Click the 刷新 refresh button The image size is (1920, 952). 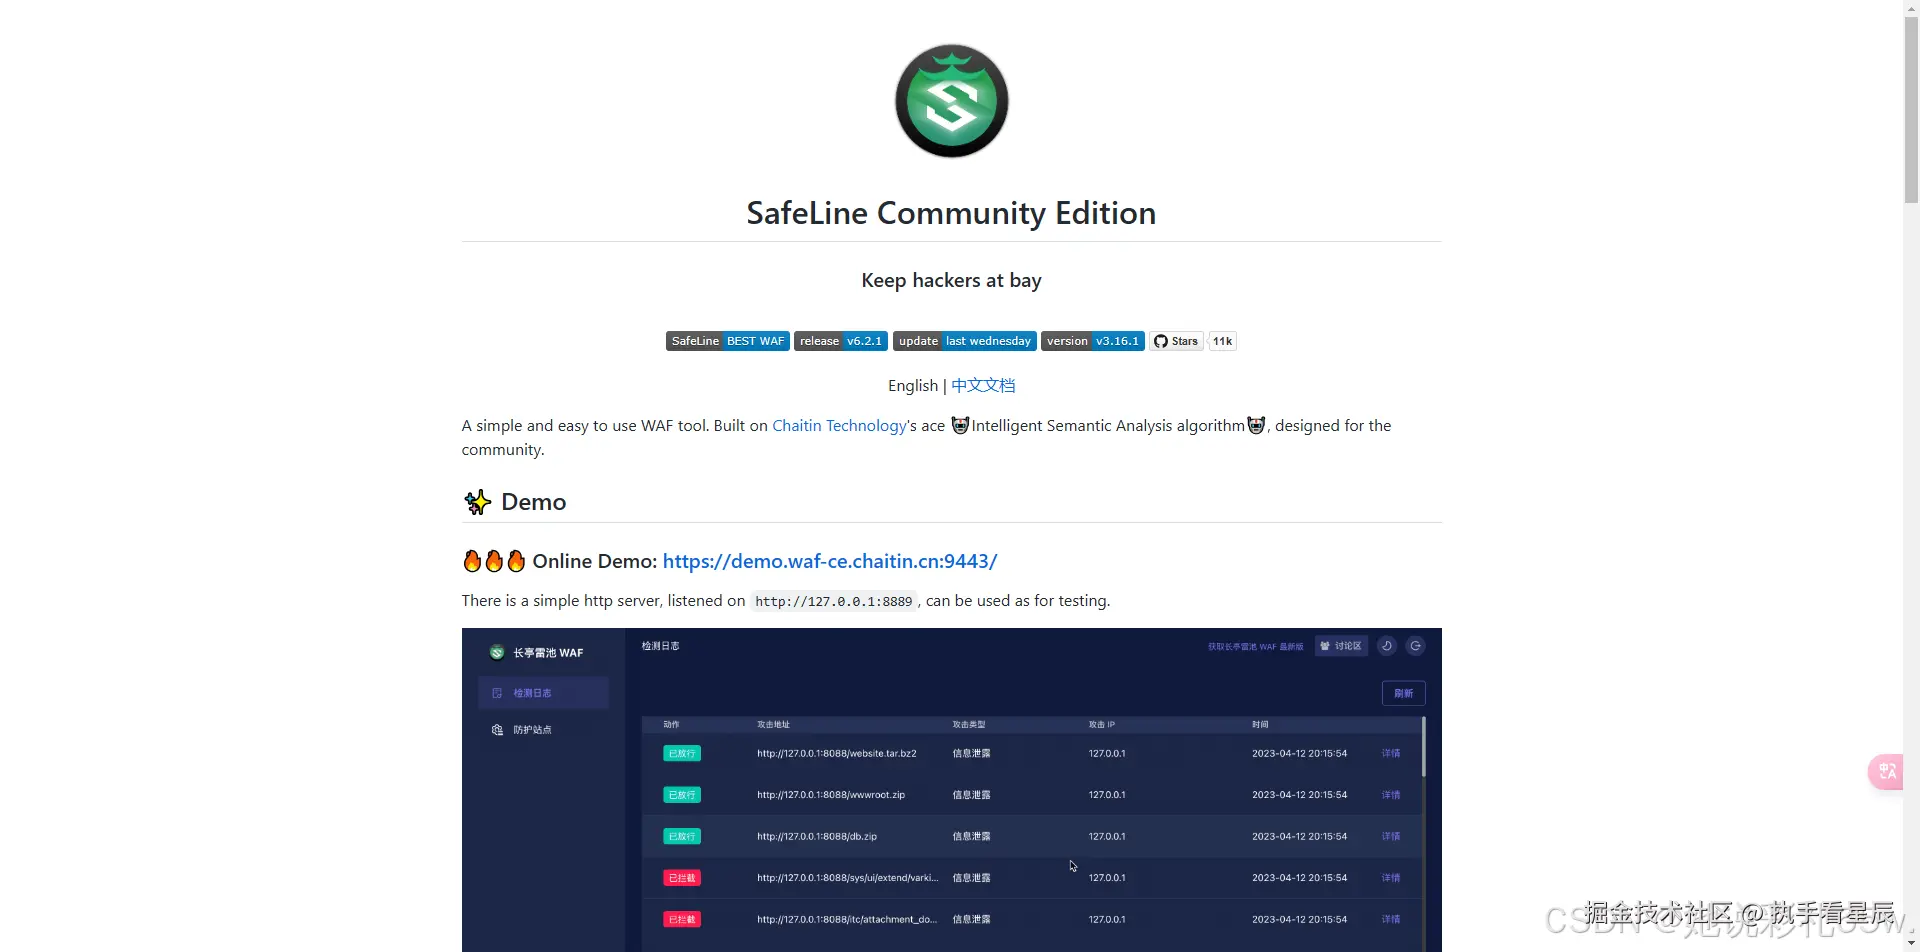(x=1404, y=693)
